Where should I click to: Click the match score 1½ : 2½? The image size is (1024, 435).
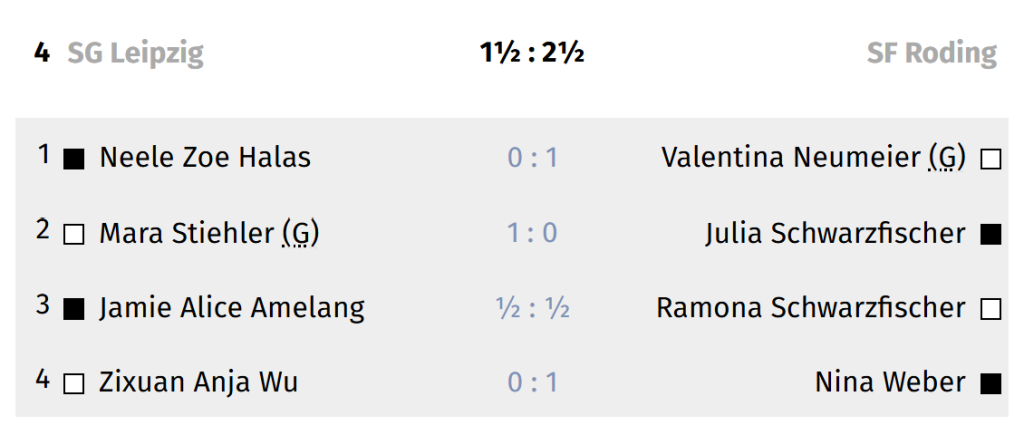click(x=531, y=53)
